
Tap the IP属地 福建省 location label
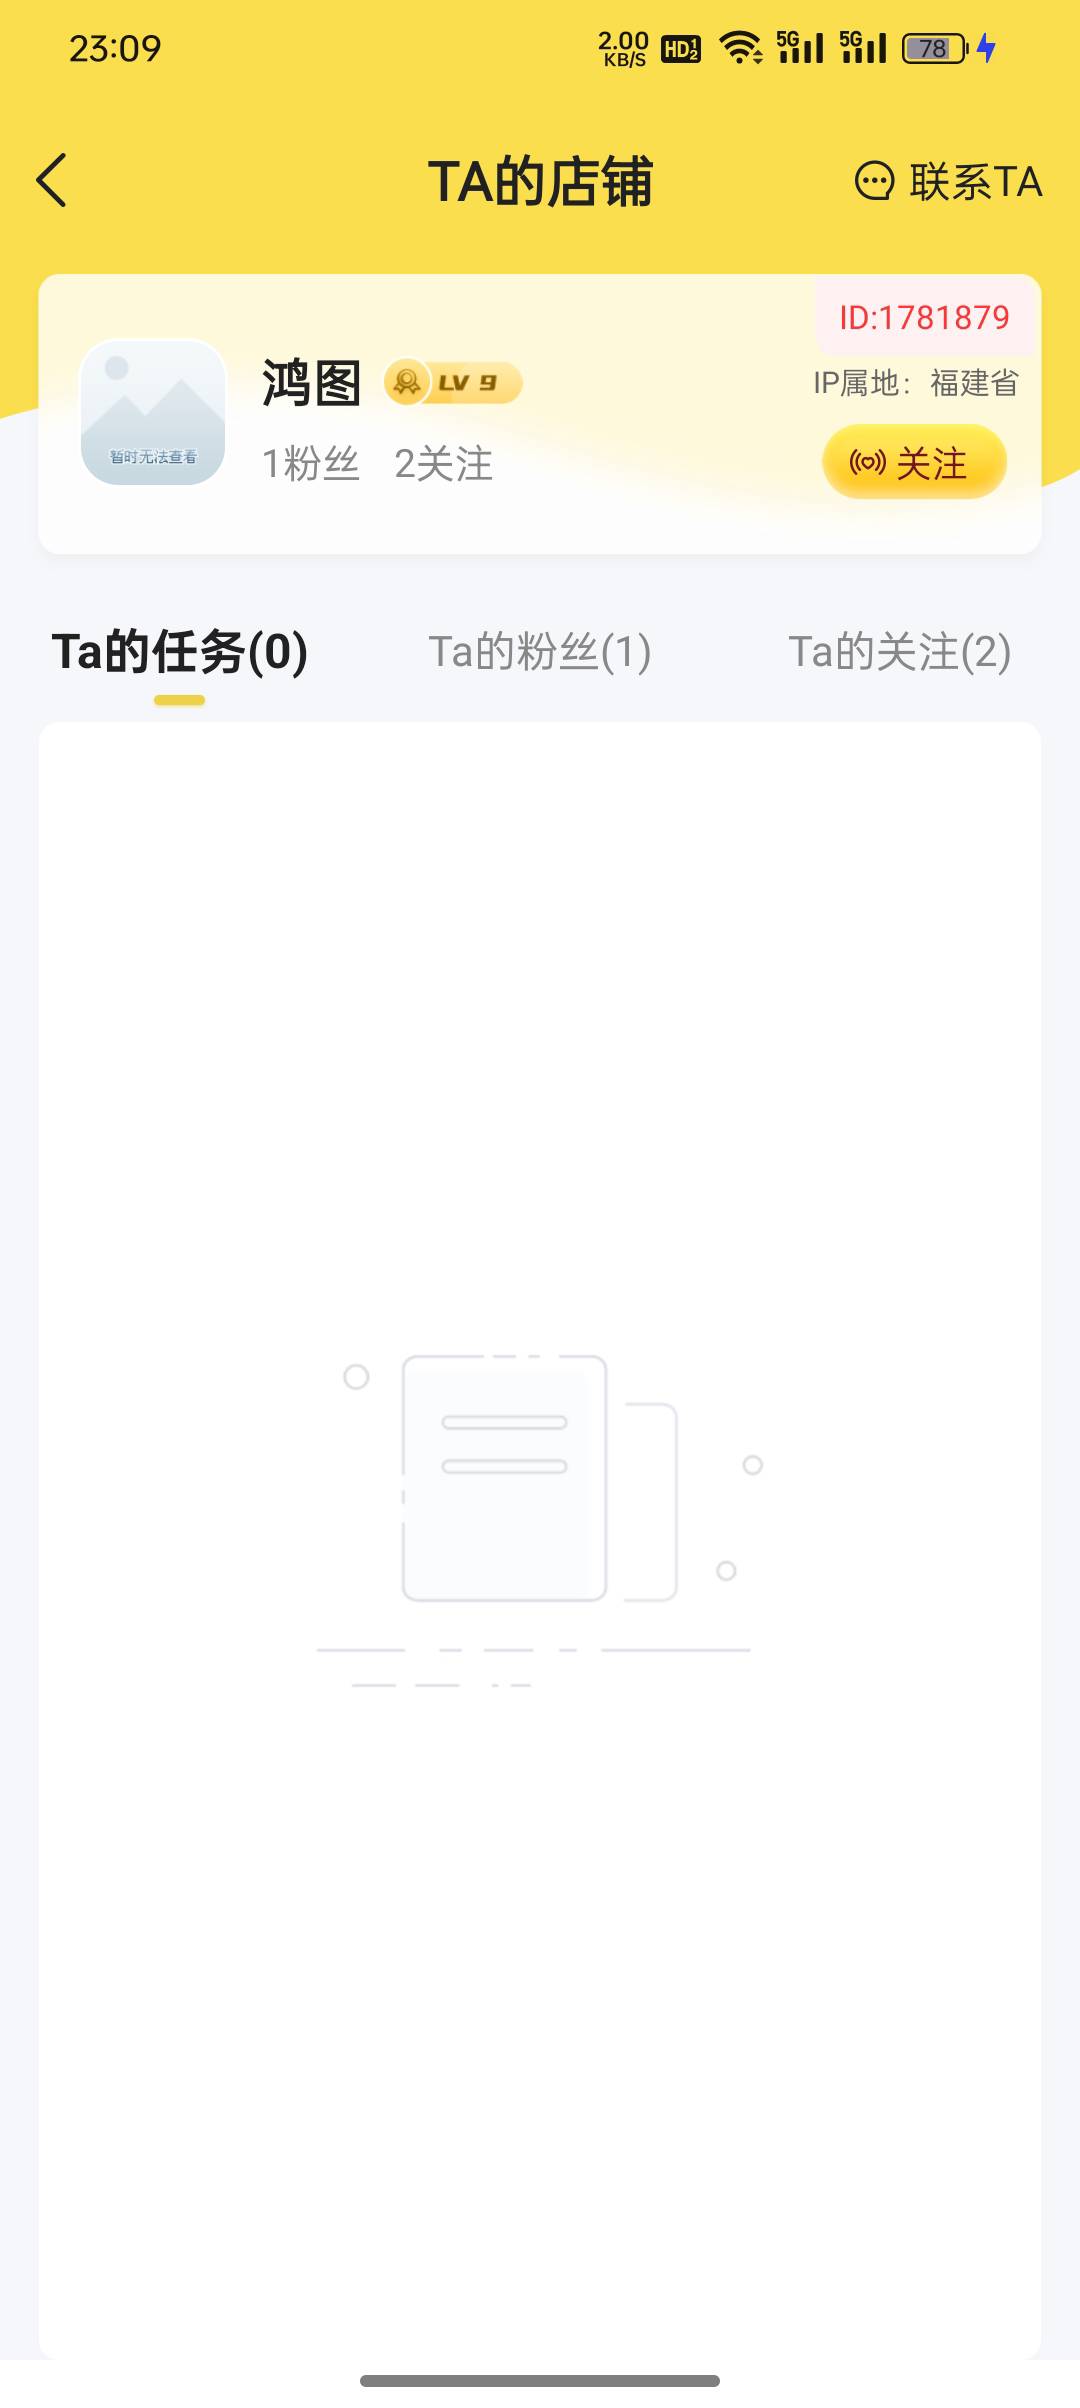point(916,383)
